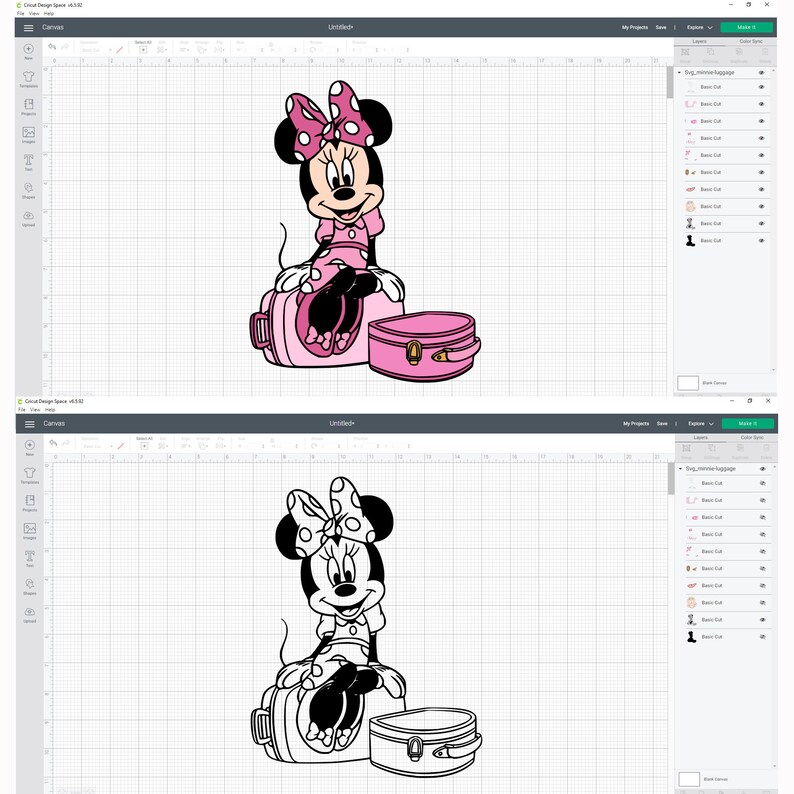The width and height of the screenshot is (794, 794).
Task: Show the solid black silhouette layer in bottom window
Action: click(762, 637)
